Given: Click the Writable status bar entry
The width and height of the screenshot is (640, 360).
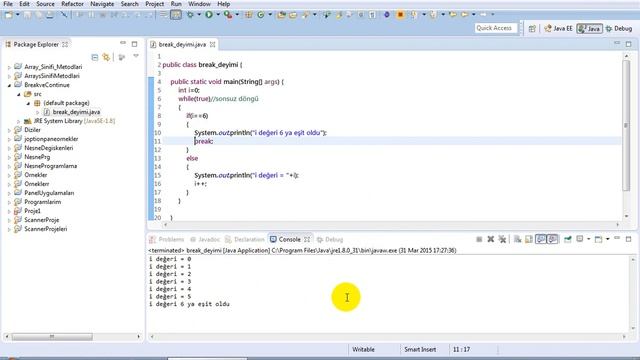Looking at the screenshot, I should click(363, 349).
